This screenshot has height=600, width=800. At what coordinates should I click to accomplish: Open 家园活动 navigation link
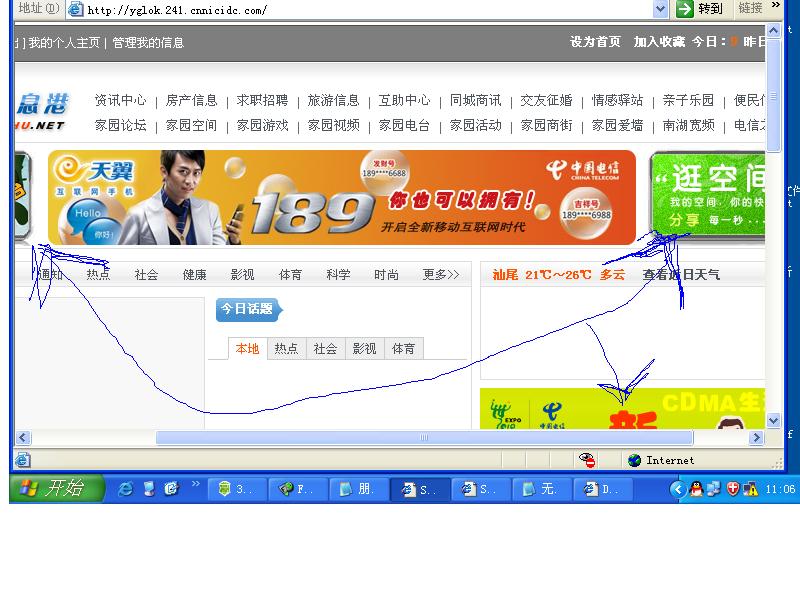pos(476,125)
